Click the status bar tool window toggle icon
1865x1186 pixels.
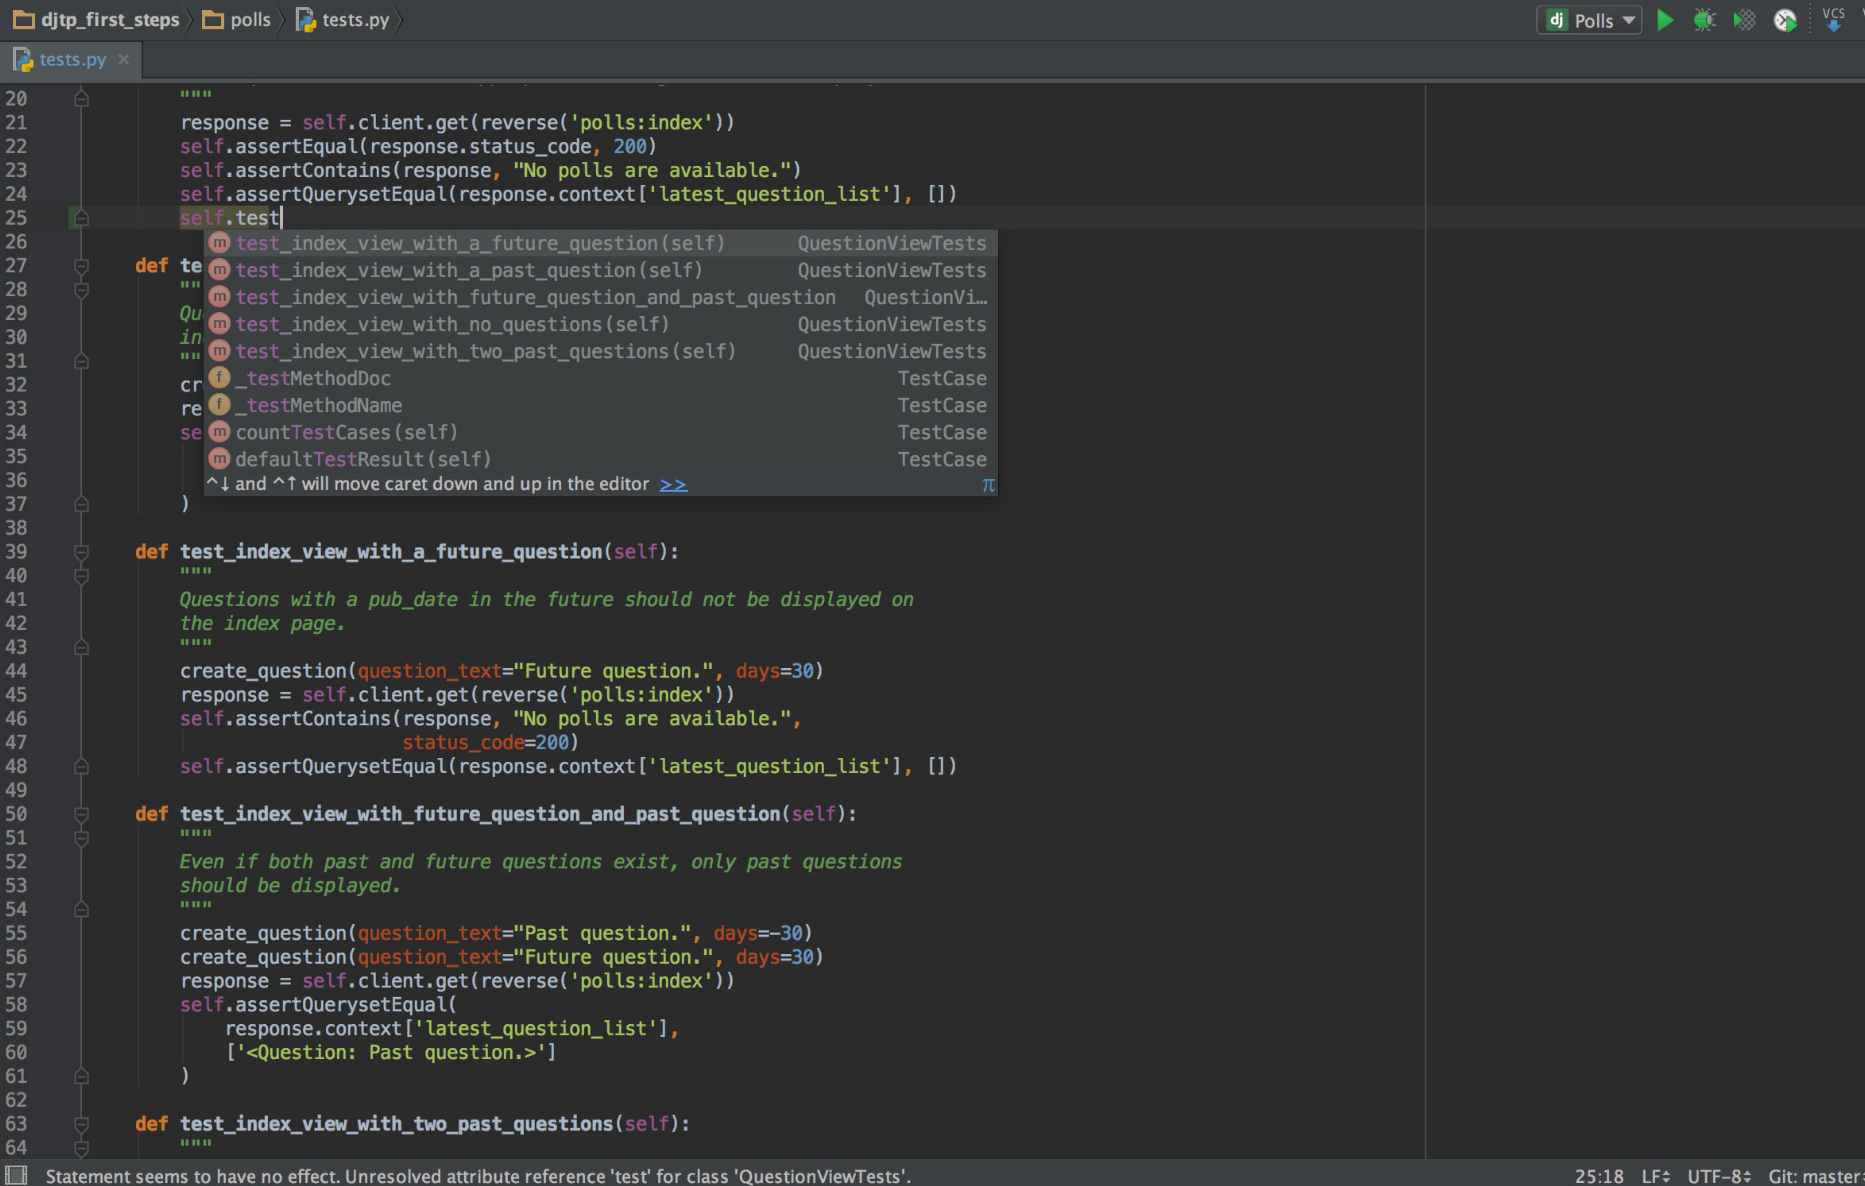[16, 1175]
